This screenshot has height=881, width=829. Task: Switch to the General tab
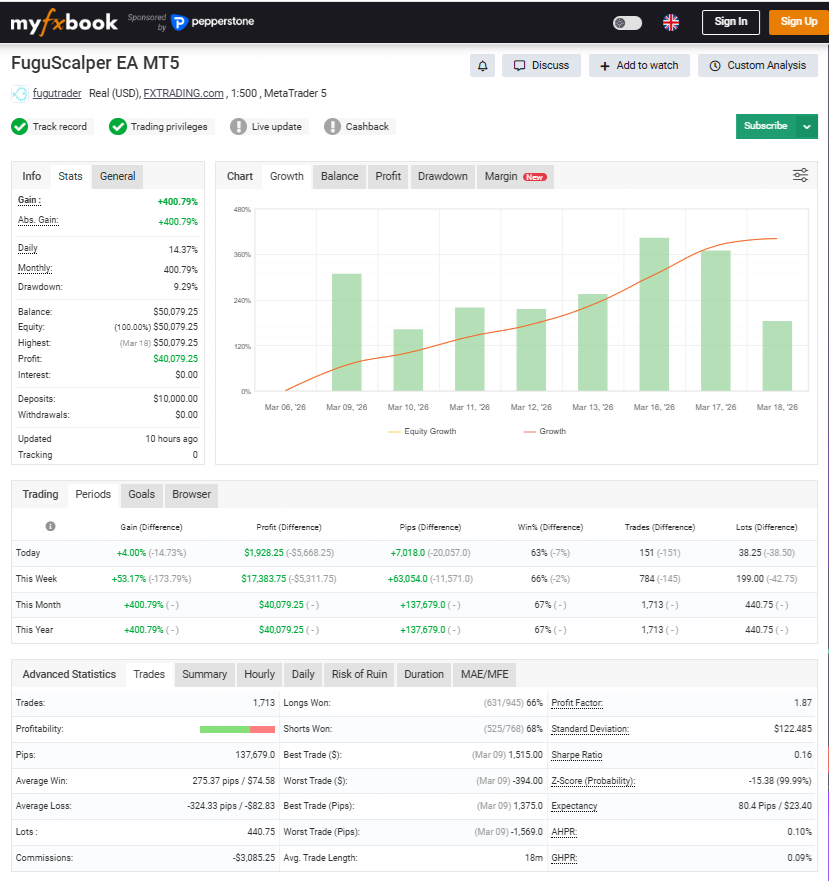click(x=117, y=176)
